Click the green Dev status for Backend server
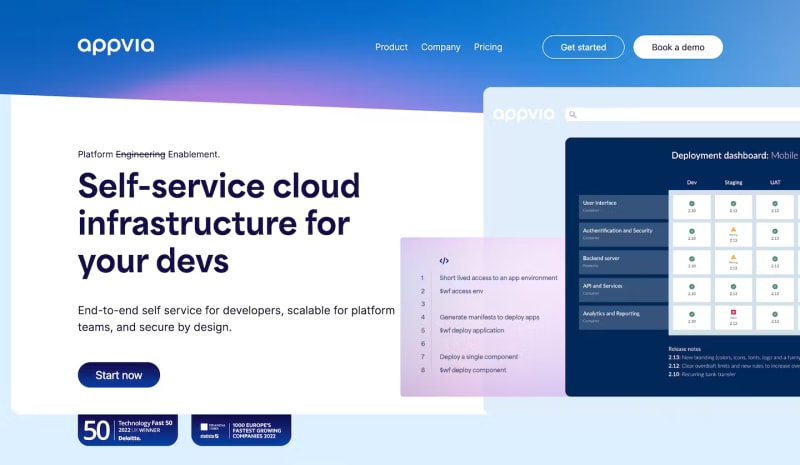 coord(692,261)
